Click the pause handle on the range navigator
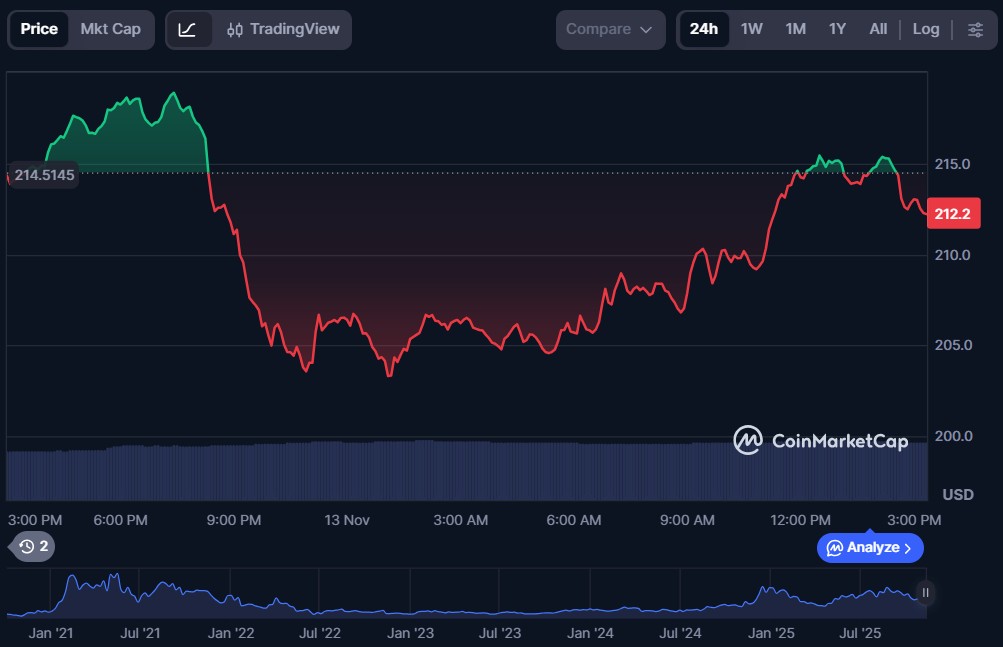 coord(925,593)
